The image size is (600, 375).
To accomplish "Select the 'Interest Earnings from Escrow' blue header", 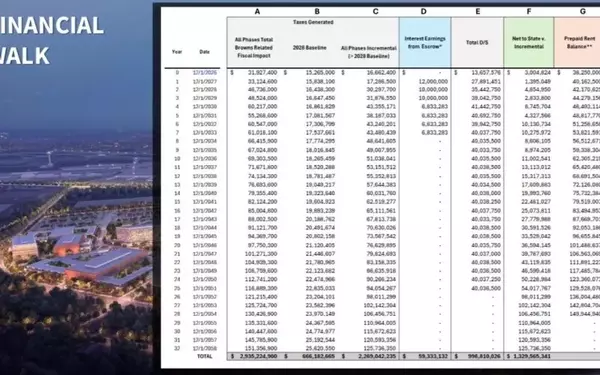I will click(425, 42).
